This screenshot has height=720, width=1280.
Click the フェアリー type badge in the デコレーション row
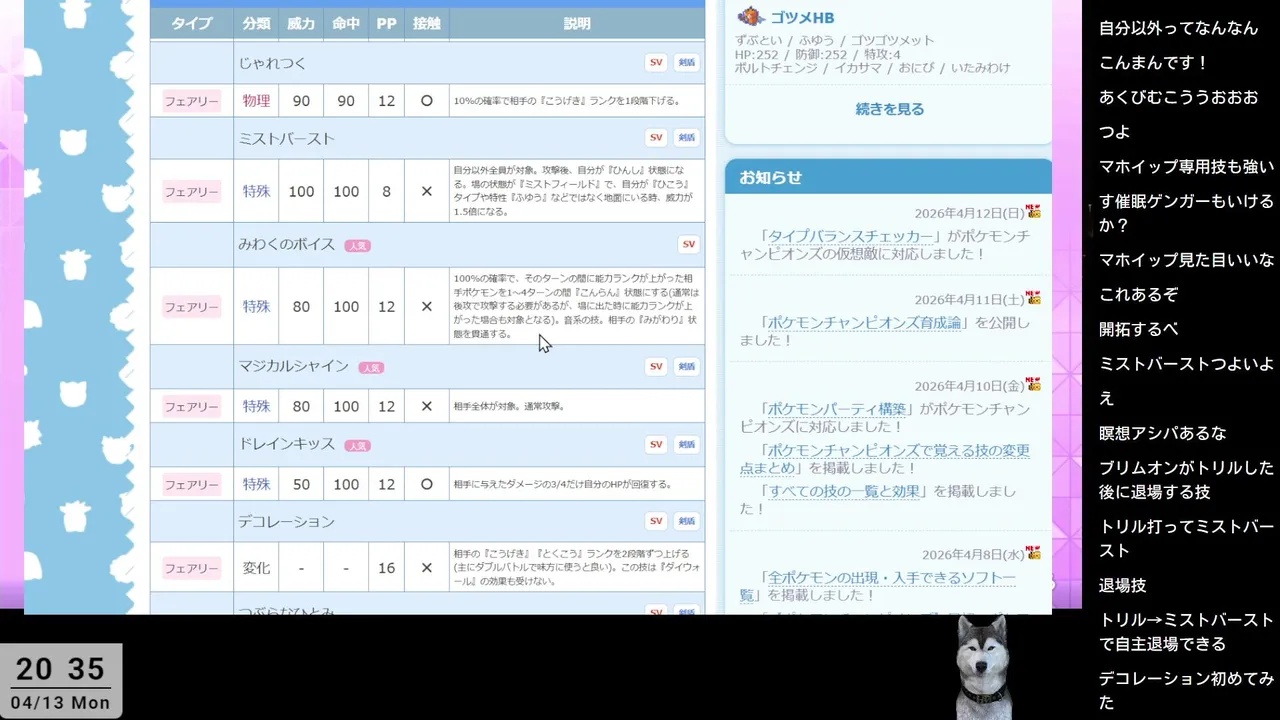click(x=191, y=568)
